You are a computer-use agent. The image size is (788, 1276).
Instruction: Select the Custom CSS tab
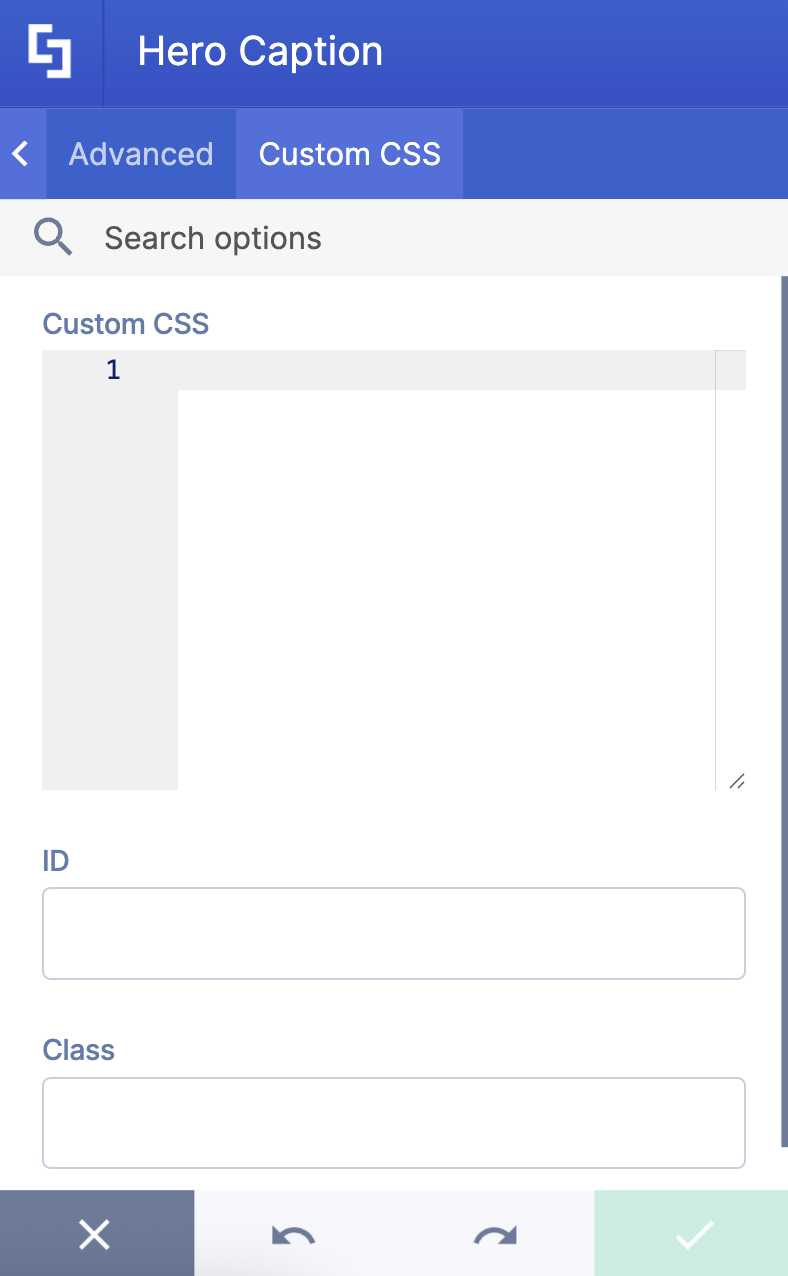[x=349, y=153]
